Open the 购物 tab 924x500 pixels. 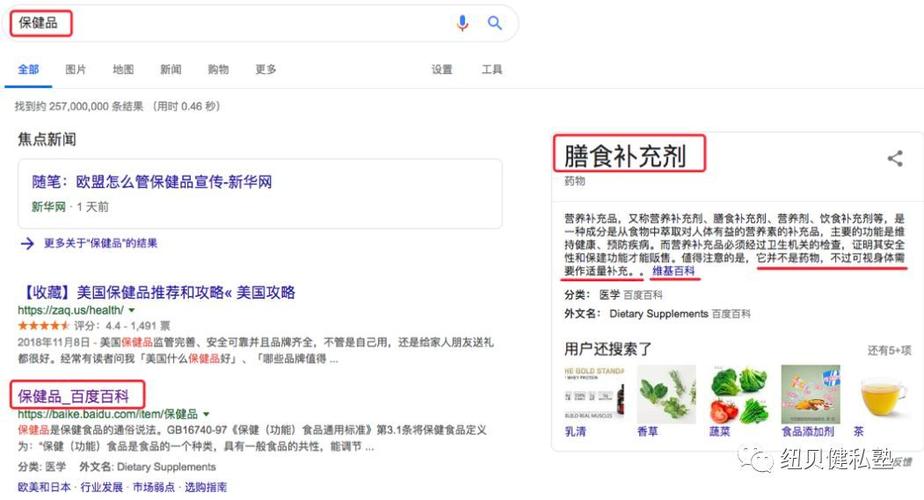218,70
